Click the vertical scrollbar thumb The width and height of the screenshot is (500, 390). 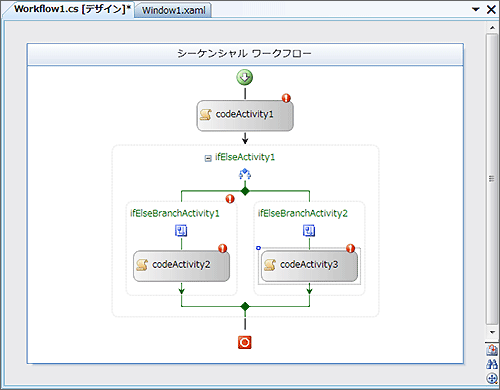[492, 179]
